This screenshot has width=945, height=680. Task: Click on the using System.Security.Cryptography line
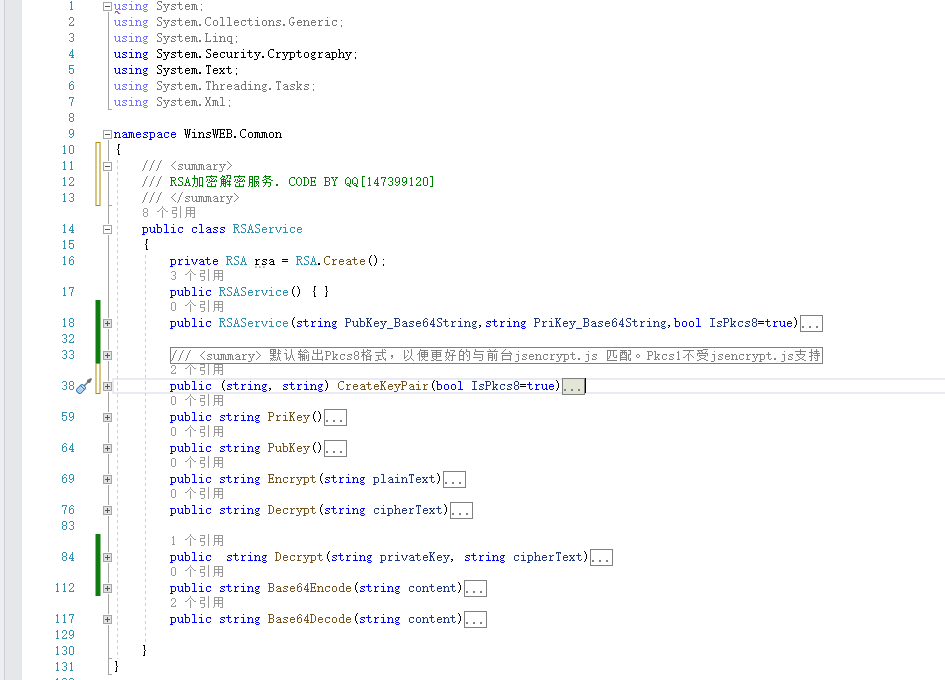235,54
